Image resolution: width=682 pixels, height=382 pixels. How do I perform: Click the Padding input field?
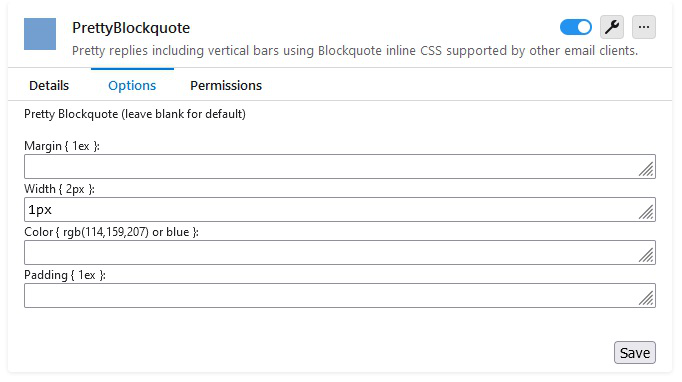tap(340, 295)
